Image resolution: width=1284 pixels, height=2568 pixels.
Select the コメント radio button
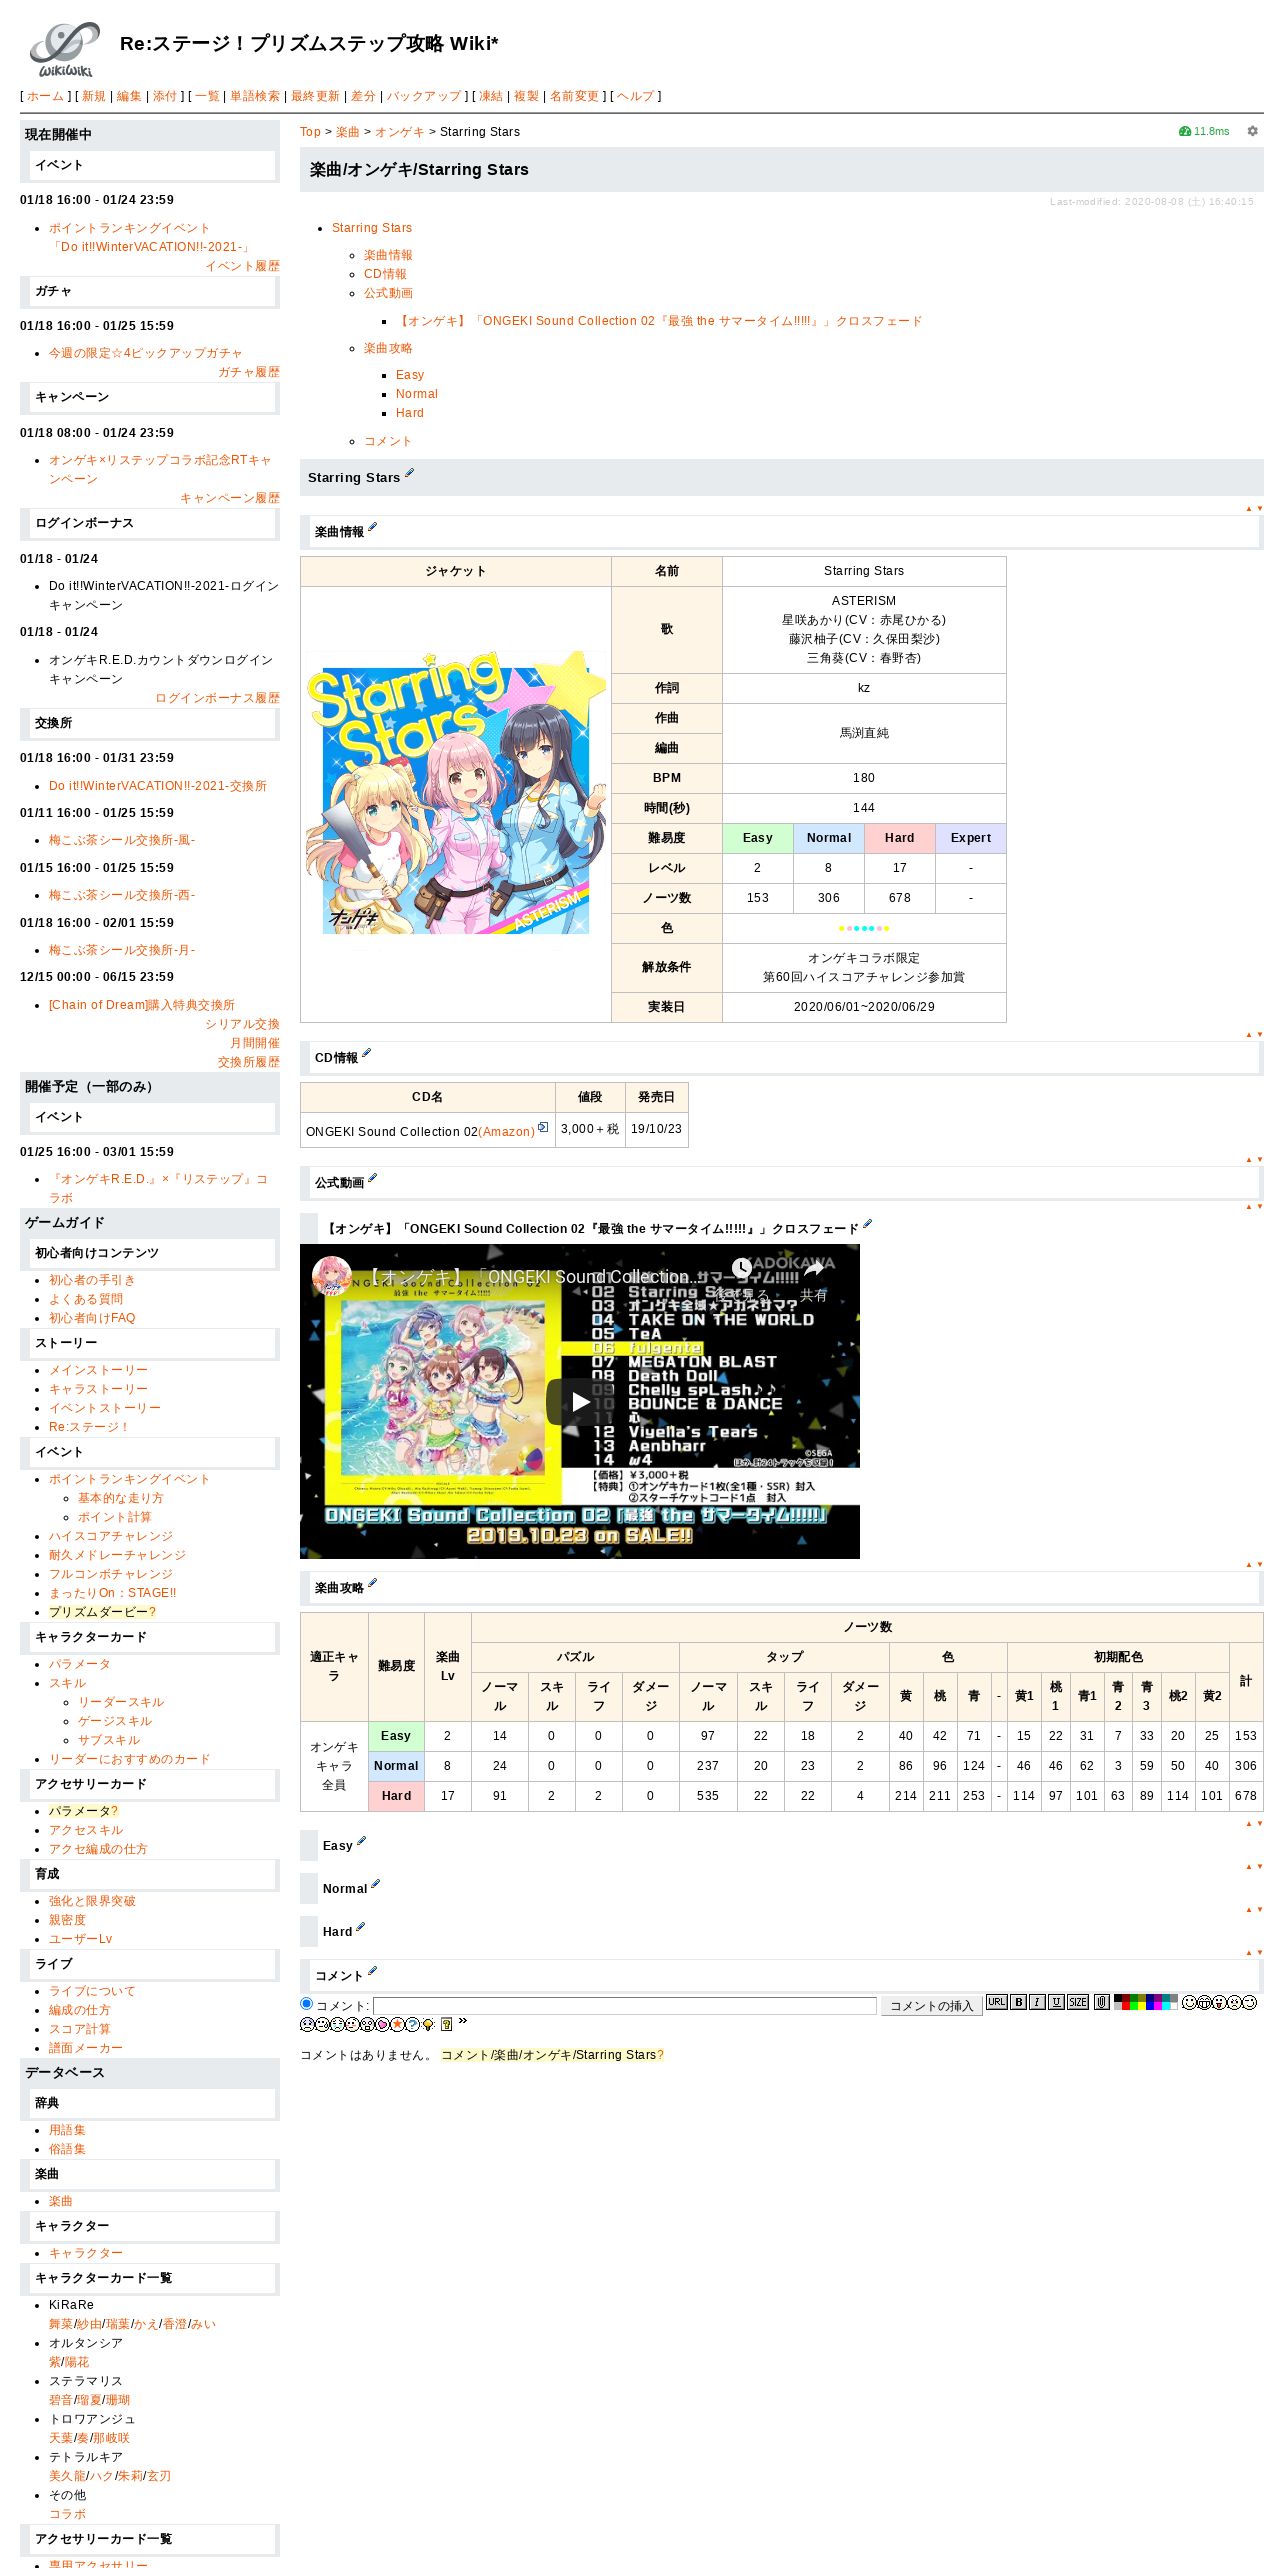coord(306,2003)
